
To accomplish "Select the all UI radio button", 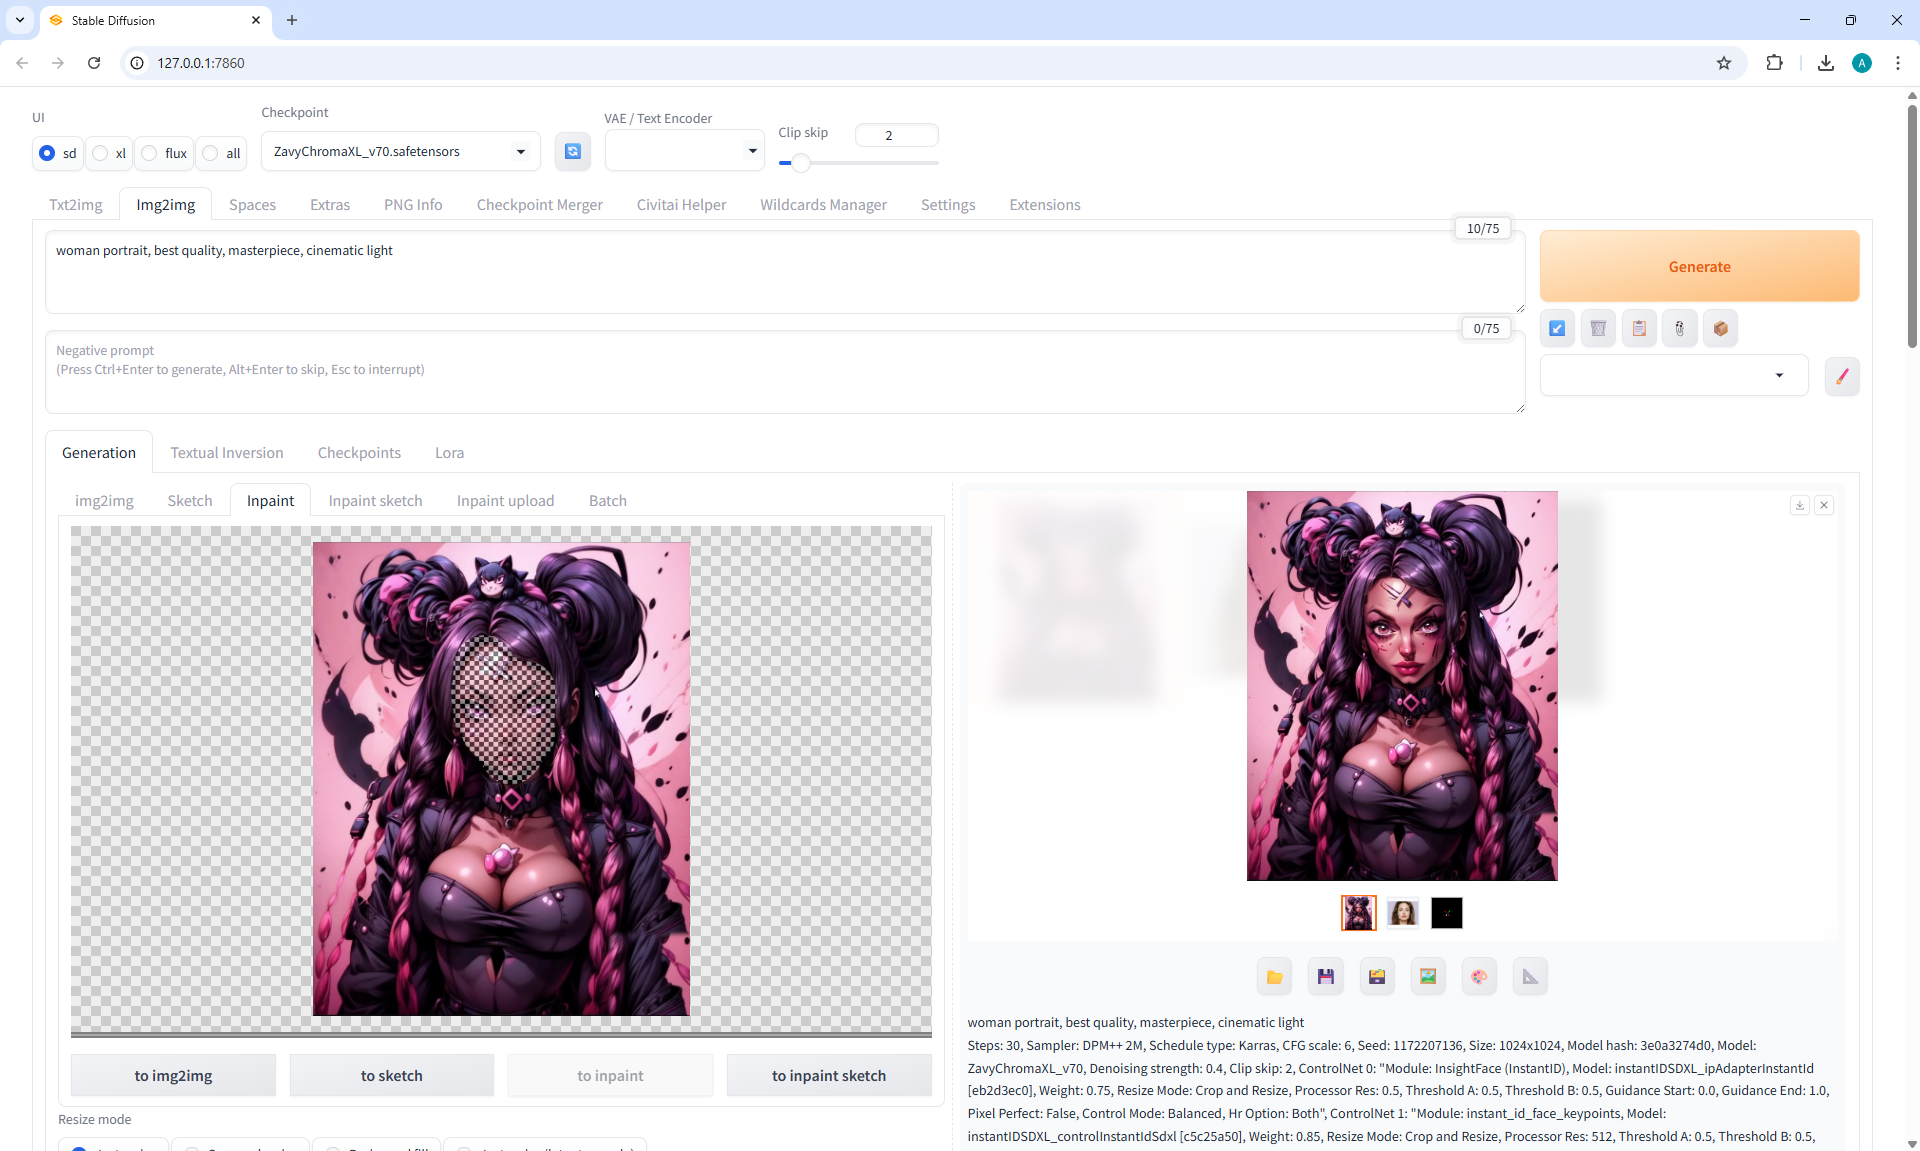I will point(211,153).
